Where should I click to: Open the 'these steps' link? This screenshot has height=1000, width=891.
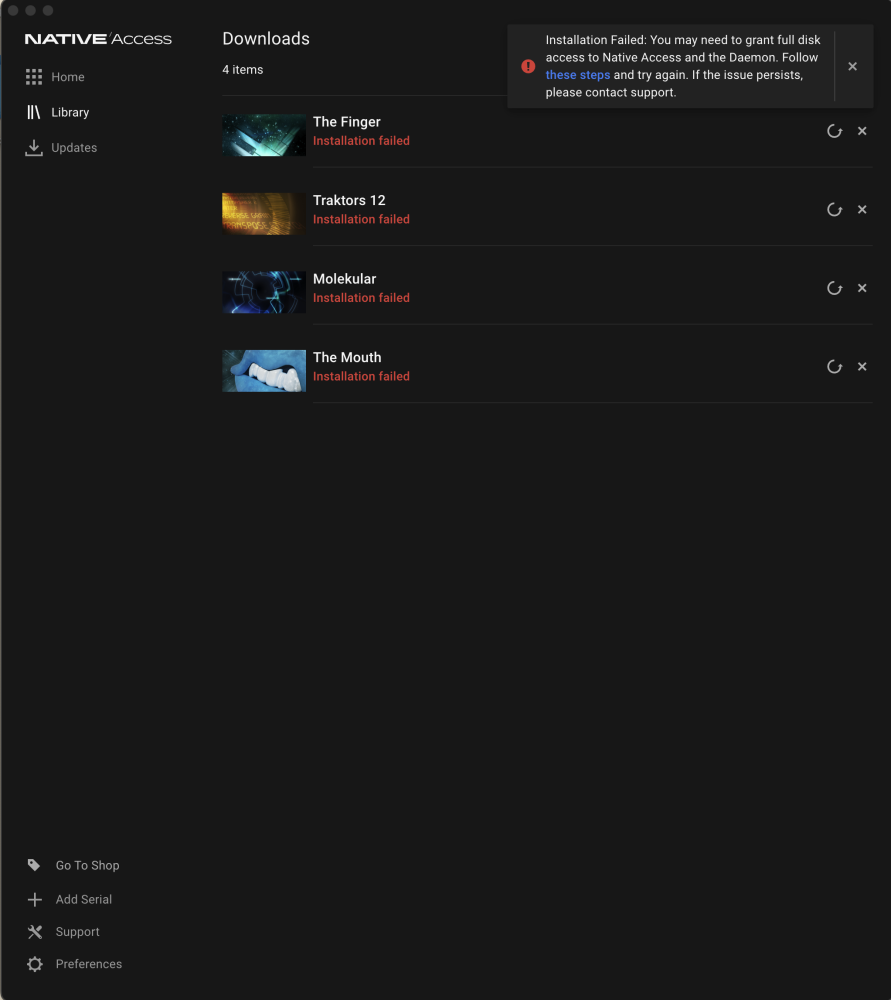(578, 75)
